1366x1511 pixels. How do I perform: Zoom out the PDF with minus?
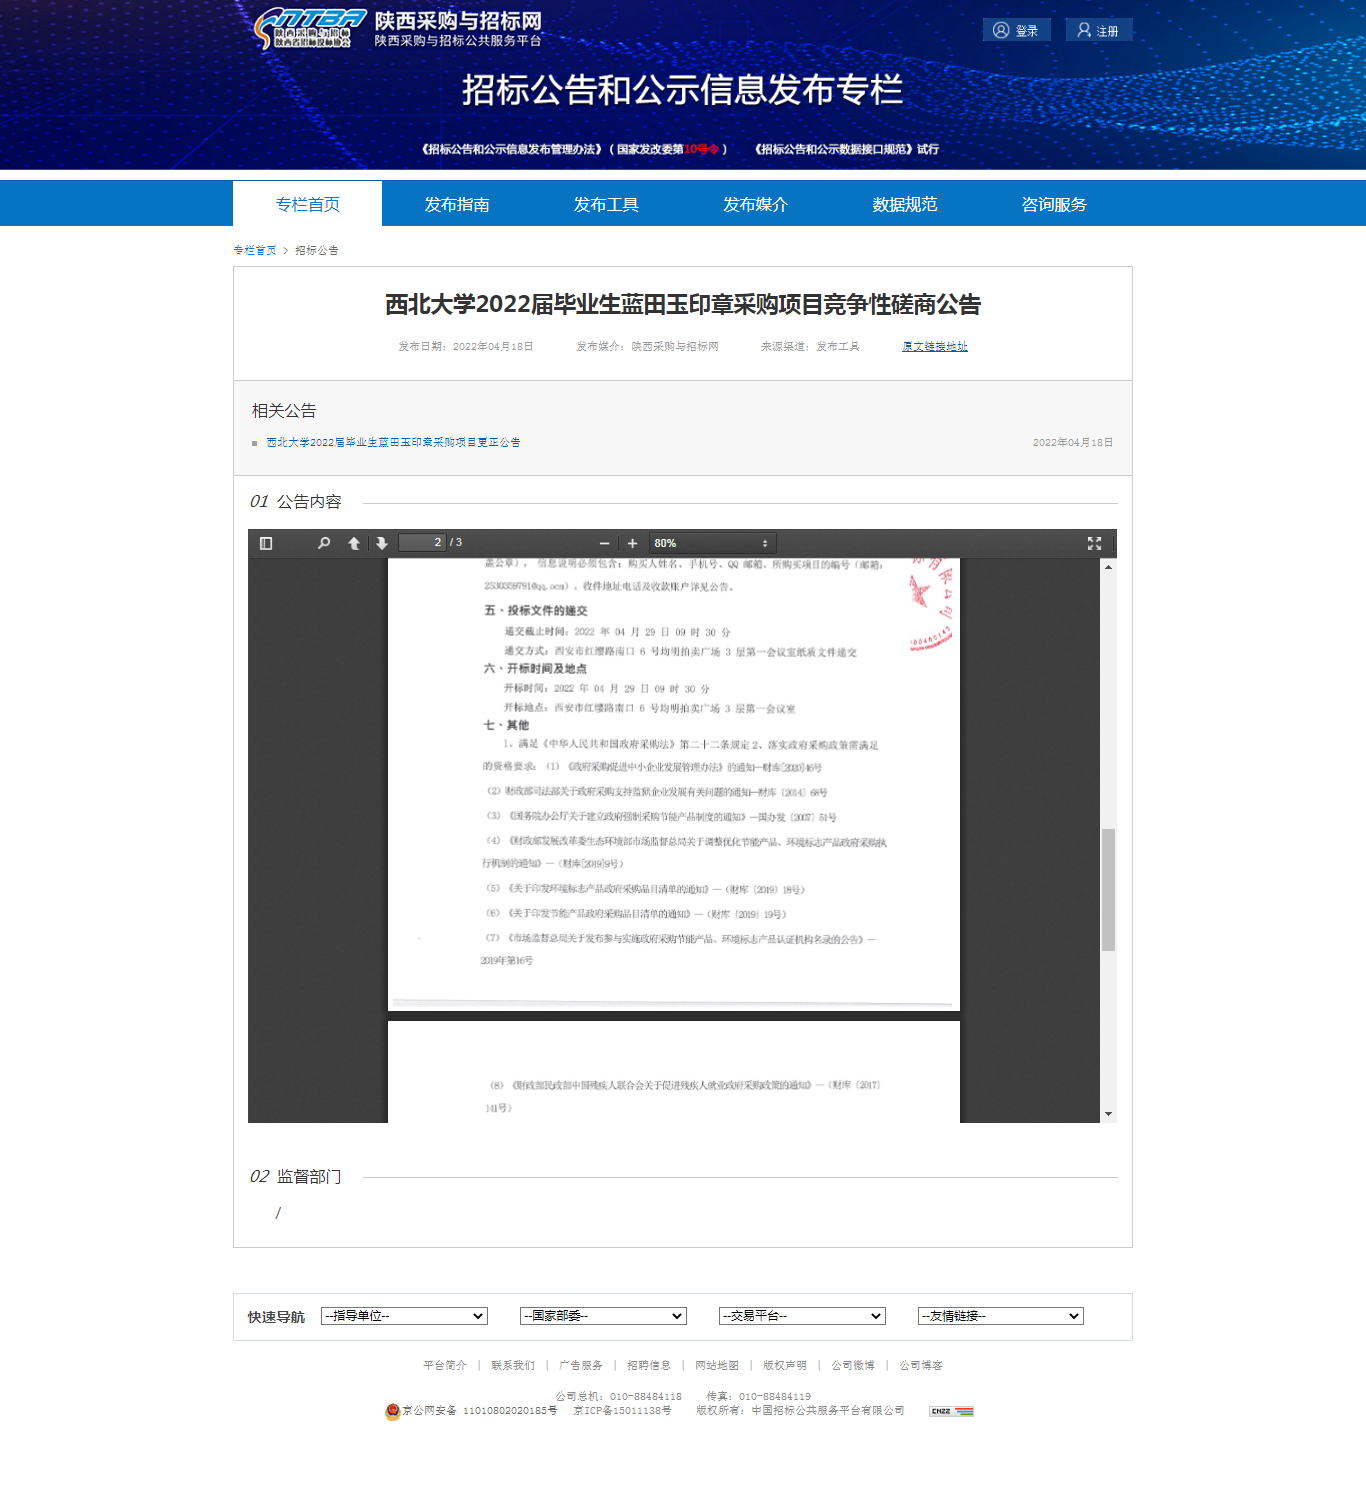click(604, 543)
